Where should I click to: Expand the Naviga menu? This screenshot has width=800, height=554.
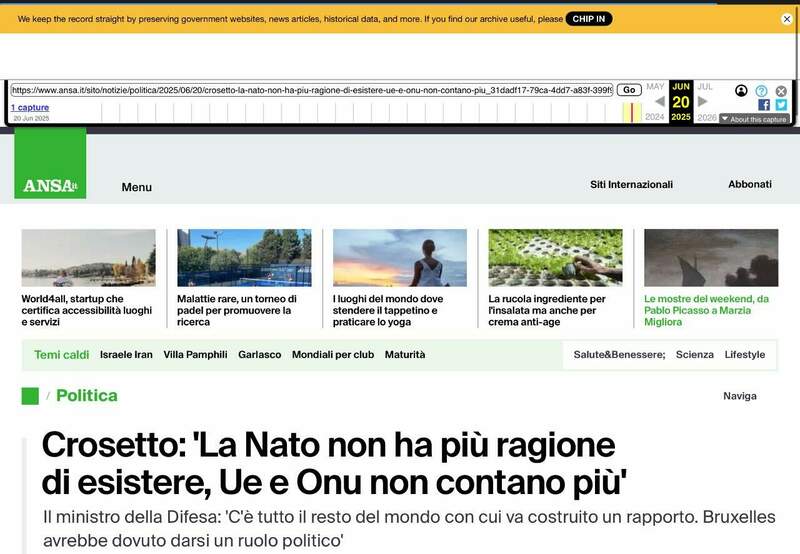[740, 396]
